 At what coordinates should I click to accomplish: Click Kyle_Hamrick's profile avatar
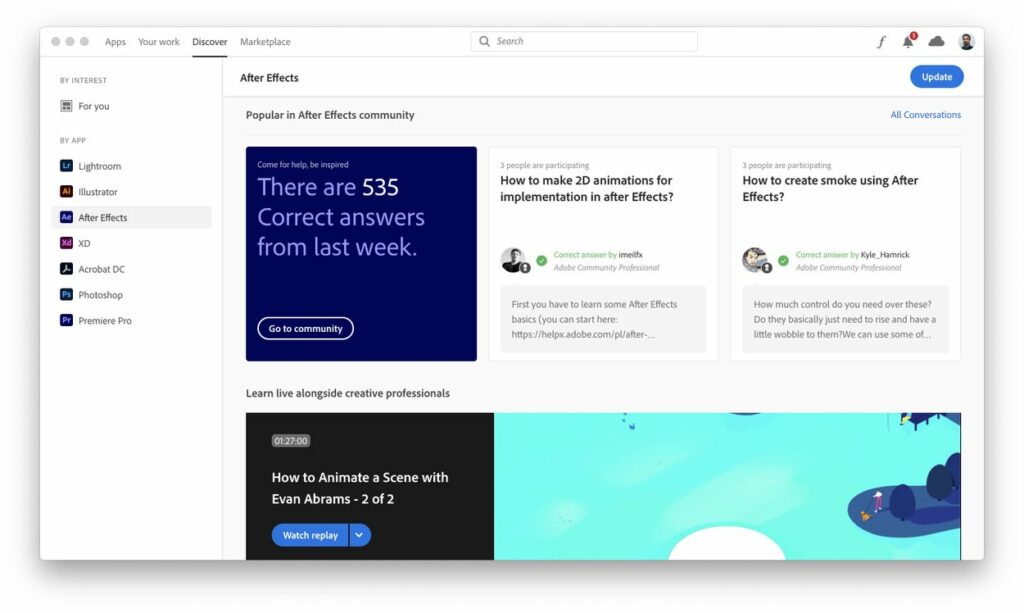(755, 260)
